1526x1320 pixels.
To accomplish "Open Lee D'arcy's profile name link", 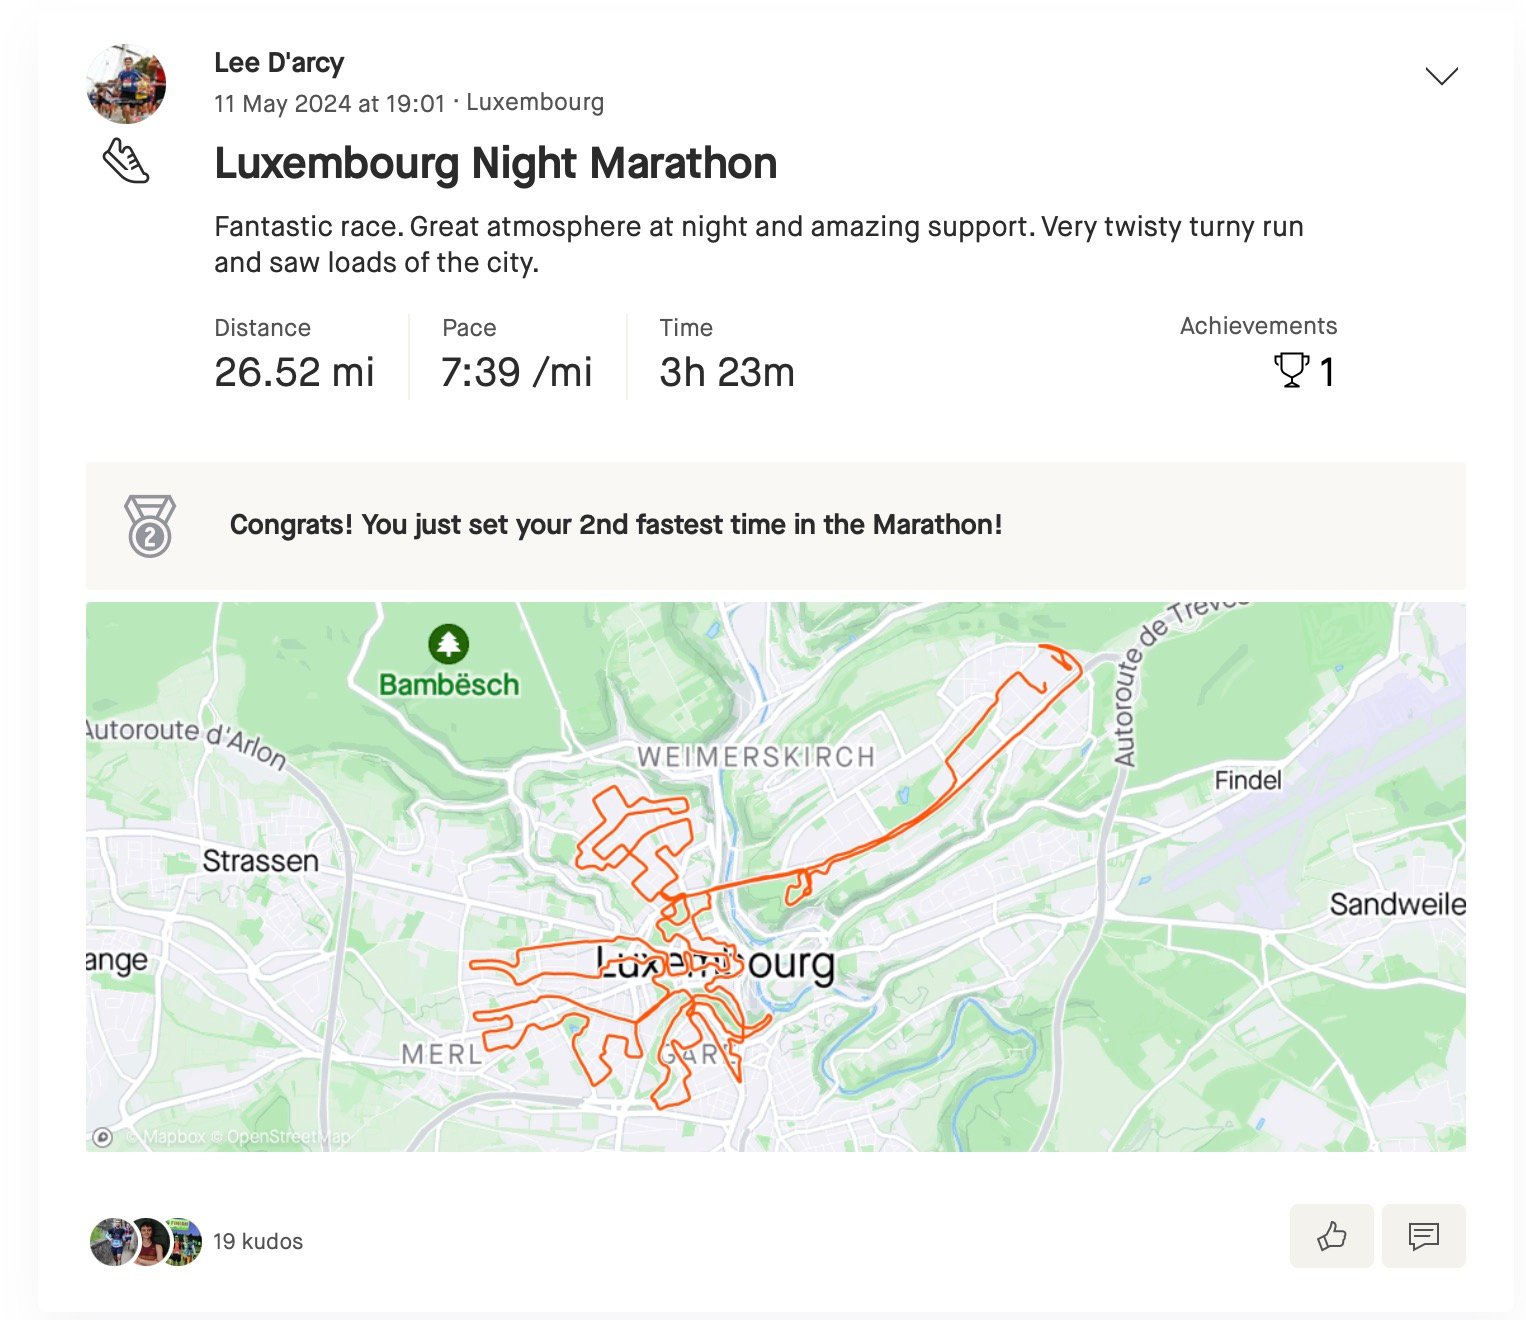I will click(279, 62).
